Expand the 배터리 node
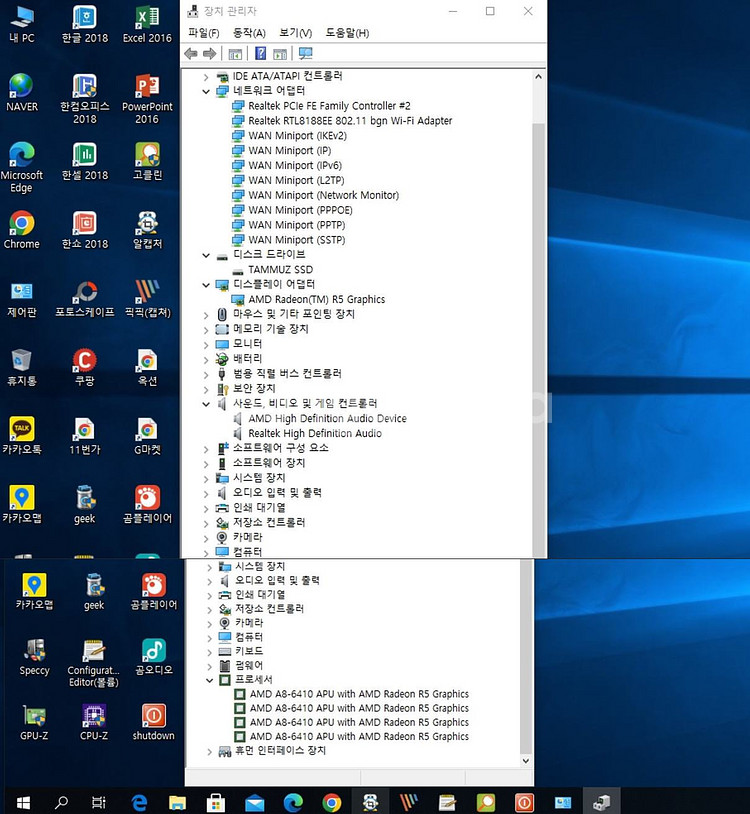Screen dimensions: 750x814 206,360
